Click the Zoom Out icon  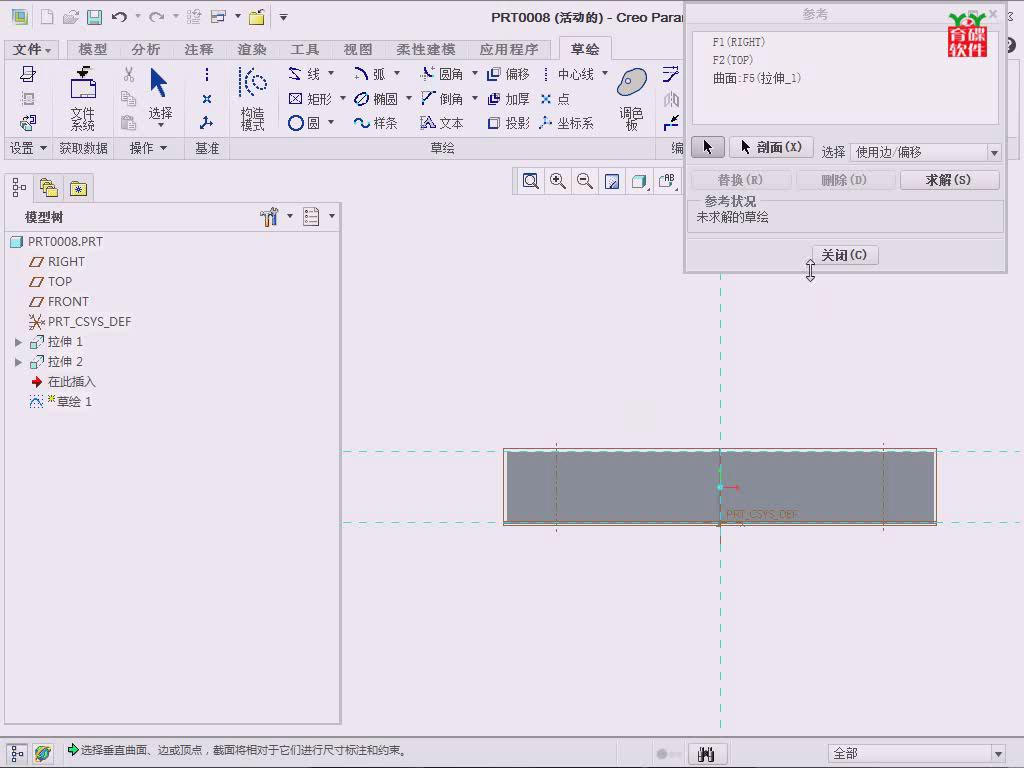[584, 181]
